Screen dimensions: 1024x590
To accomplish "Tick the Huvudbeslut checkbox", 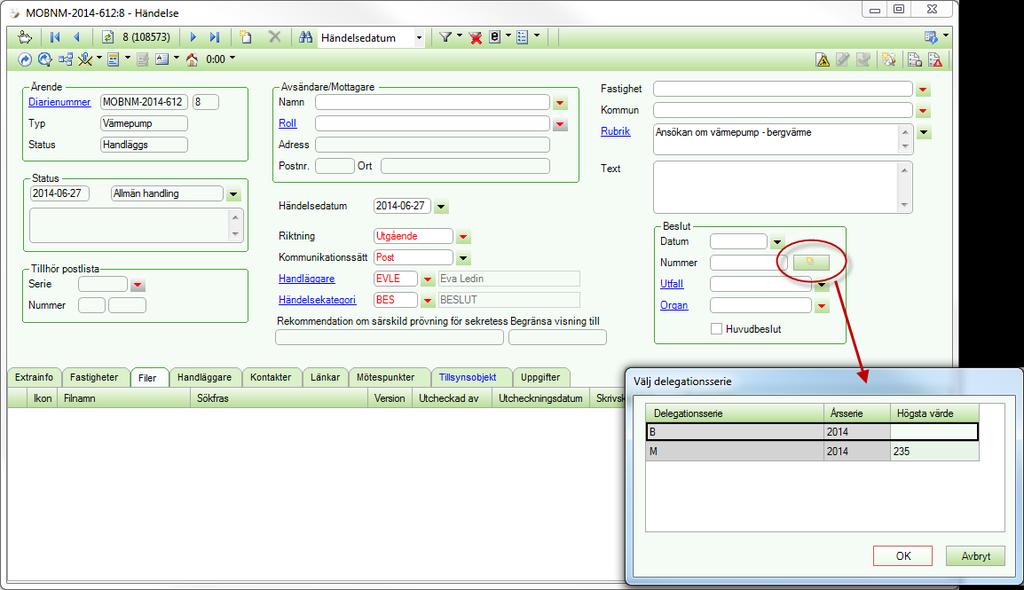I will [x=716, y=329].
